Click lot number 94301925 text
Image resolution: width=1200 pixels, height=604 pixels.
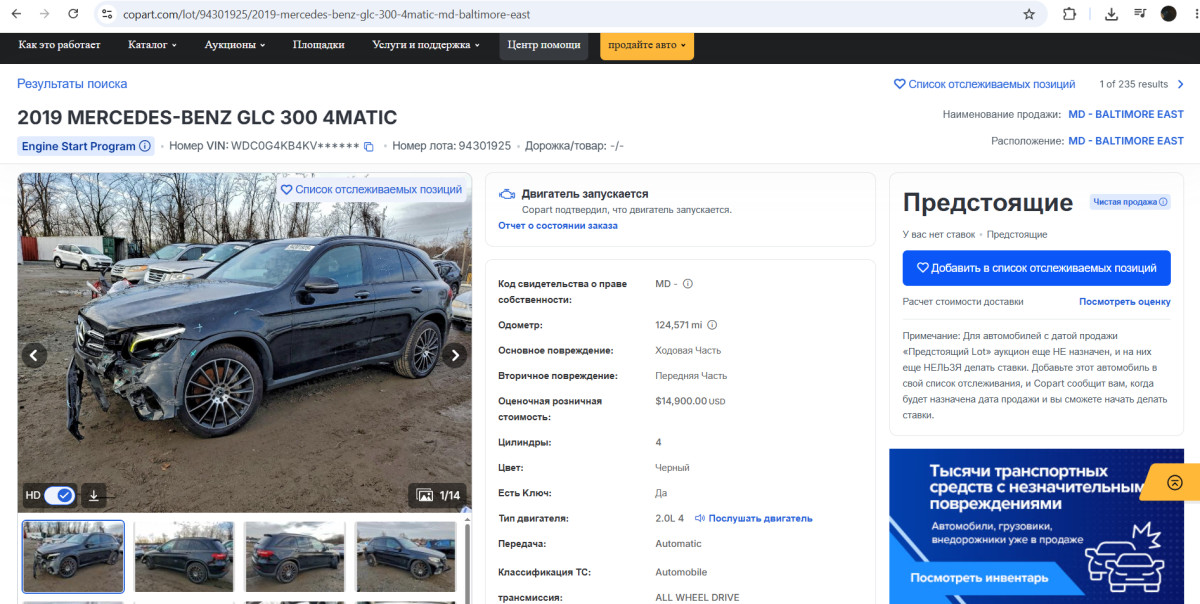click(x=484, y=146)
